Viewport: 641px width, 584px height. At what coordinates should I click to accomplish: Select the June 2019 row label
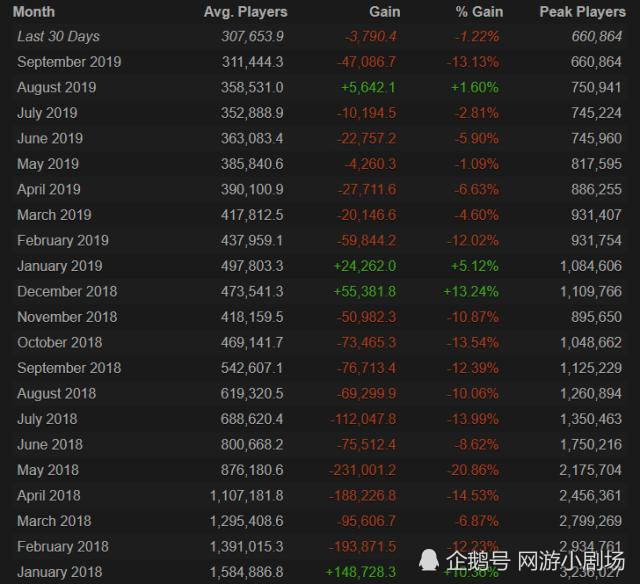click(50, 138)
